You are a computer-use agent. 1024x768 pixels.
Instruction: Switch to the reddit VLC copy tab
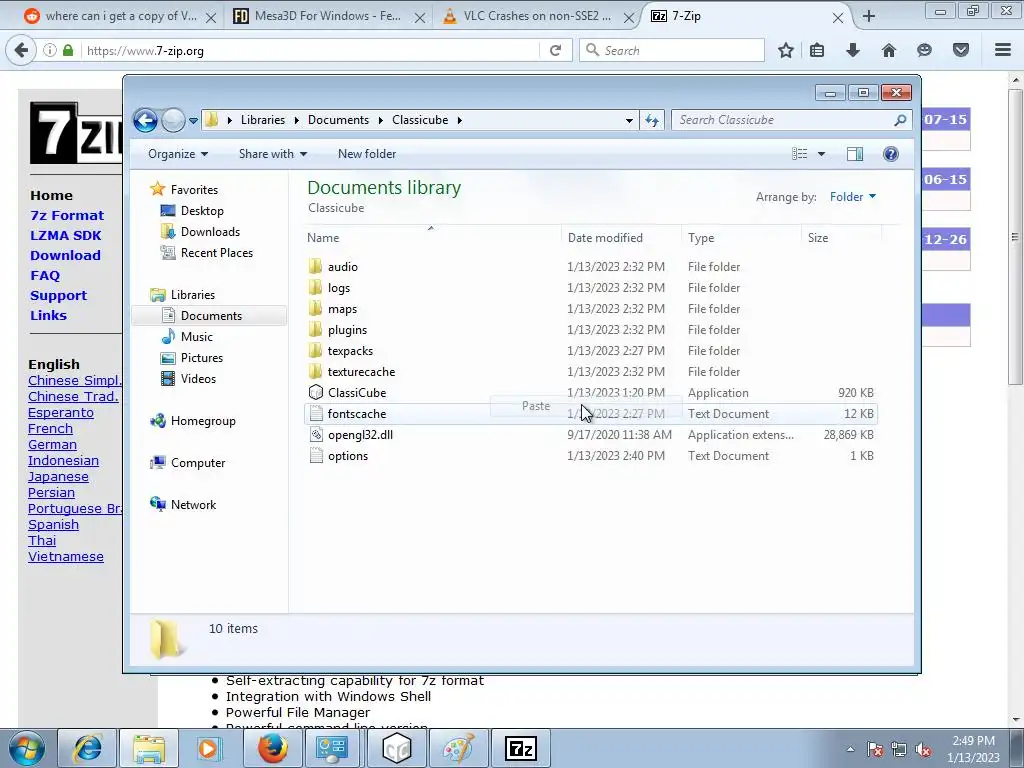pos(119,16)
